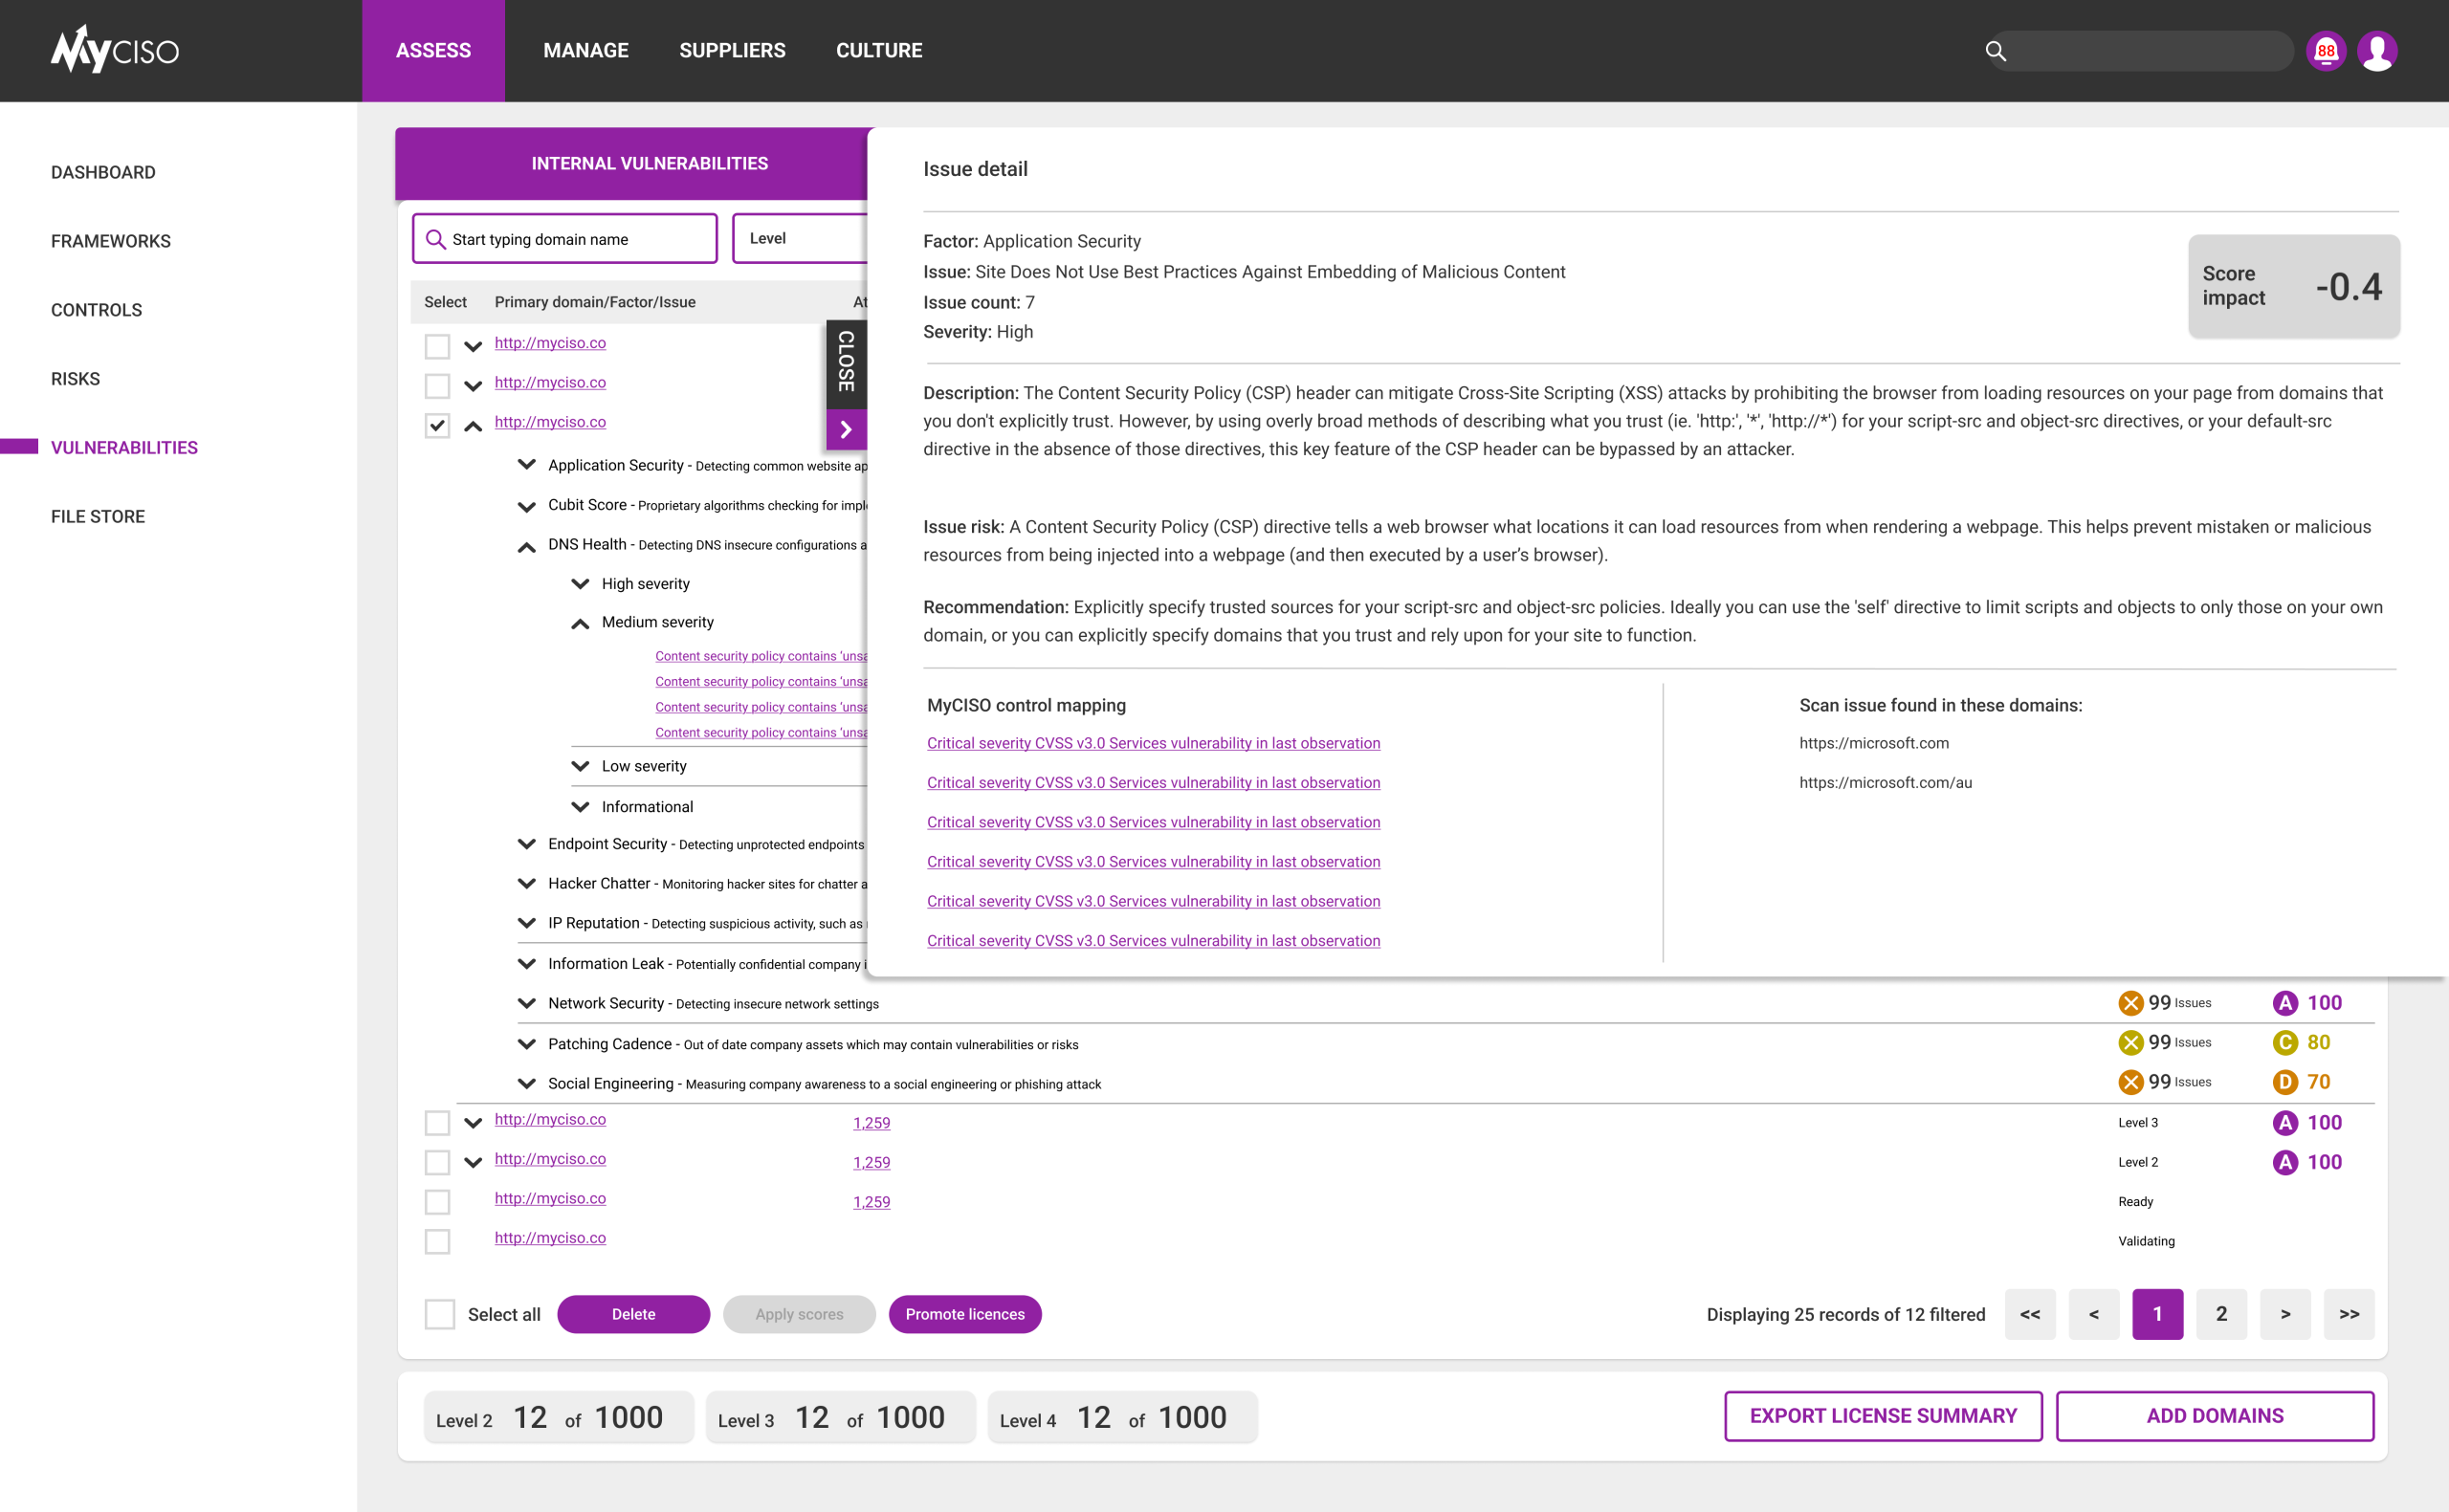Click EXPORT LICENSE SUMMARY button
The height and width of the screenshot is (1512, 2449).
tap(1882, 1416)
